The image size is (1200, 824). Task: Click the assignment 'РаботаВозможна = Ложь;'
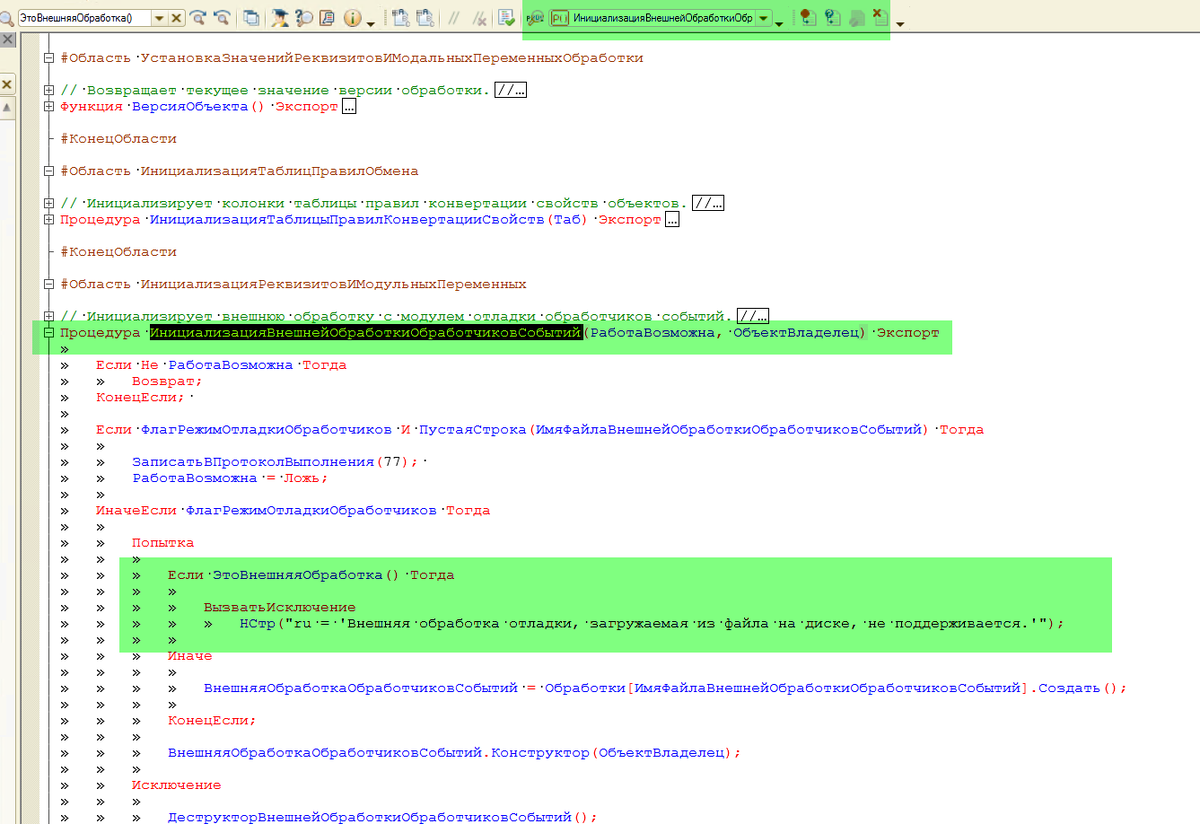[x=230, y=478]
